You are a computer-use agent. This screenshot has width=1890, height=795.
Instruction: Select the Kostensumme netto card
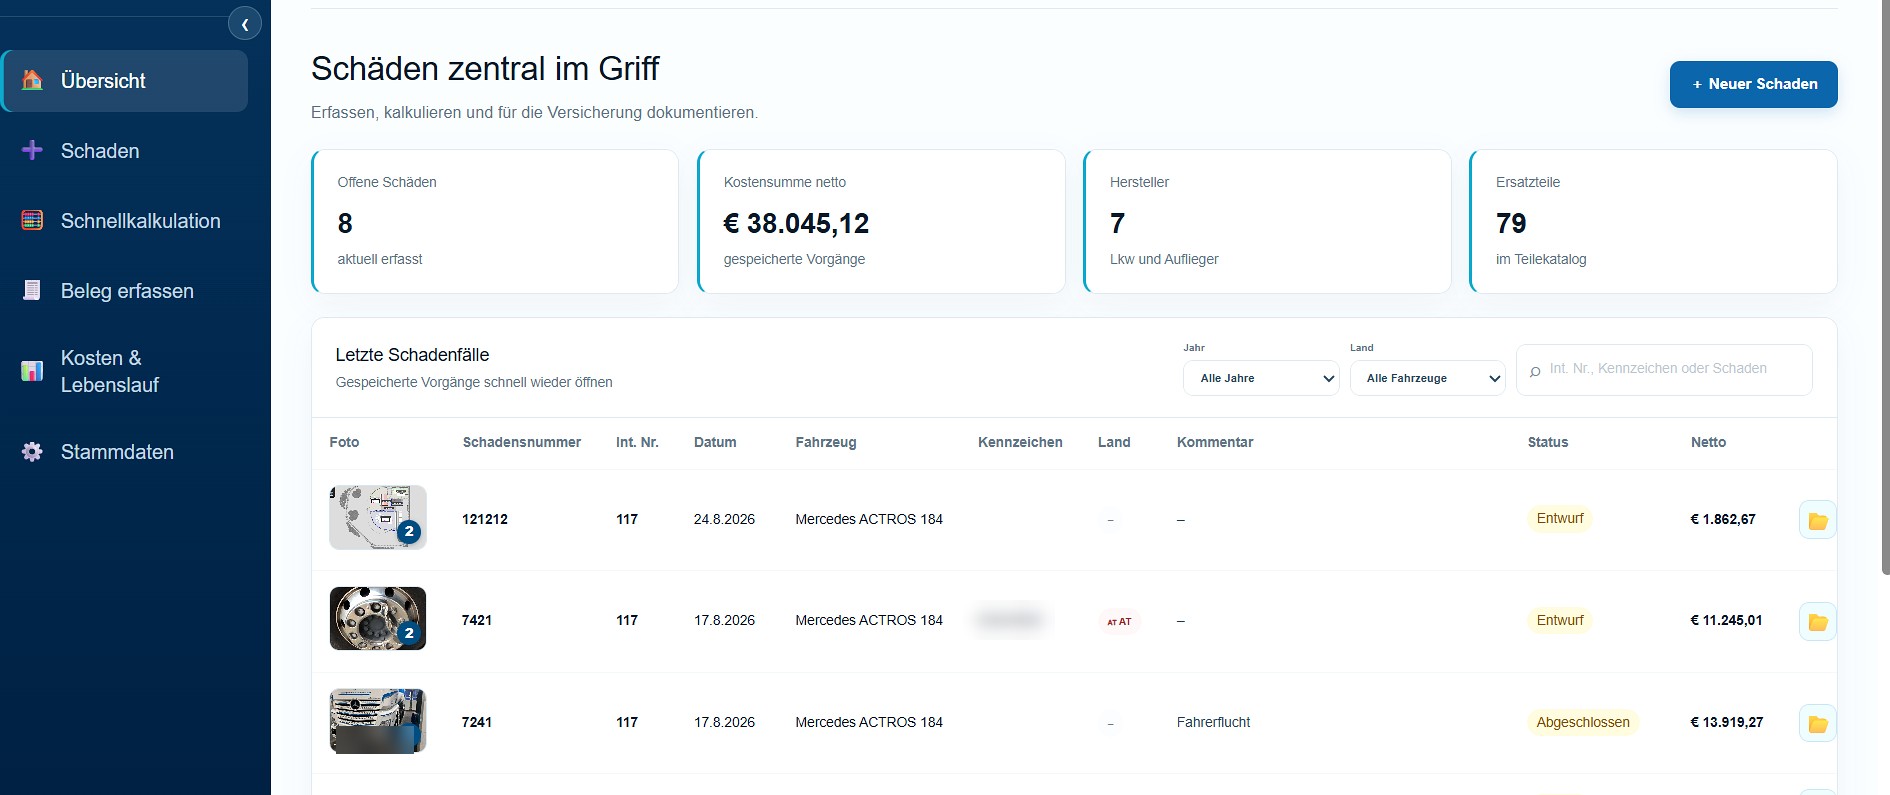click(881, 221)
